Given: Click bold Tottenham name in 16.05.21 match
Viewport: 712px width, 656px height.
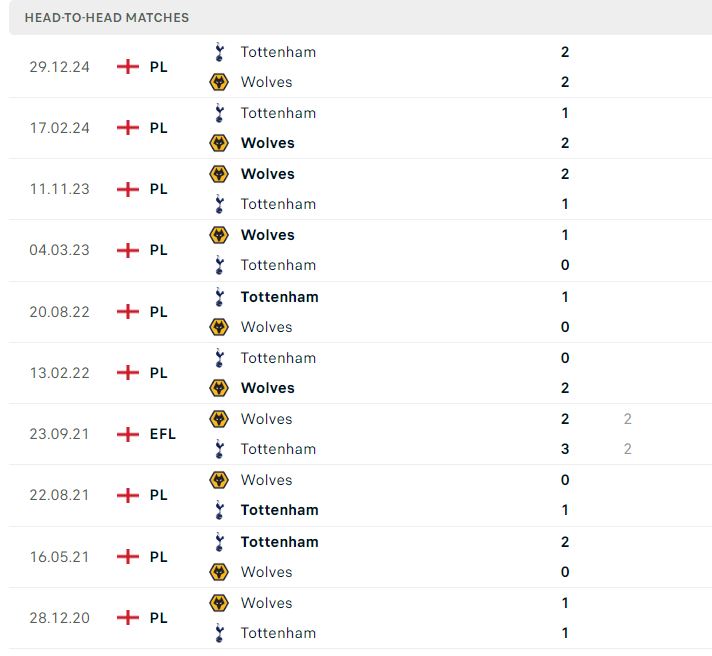Looking at the screenshot, I should [280, 542].
